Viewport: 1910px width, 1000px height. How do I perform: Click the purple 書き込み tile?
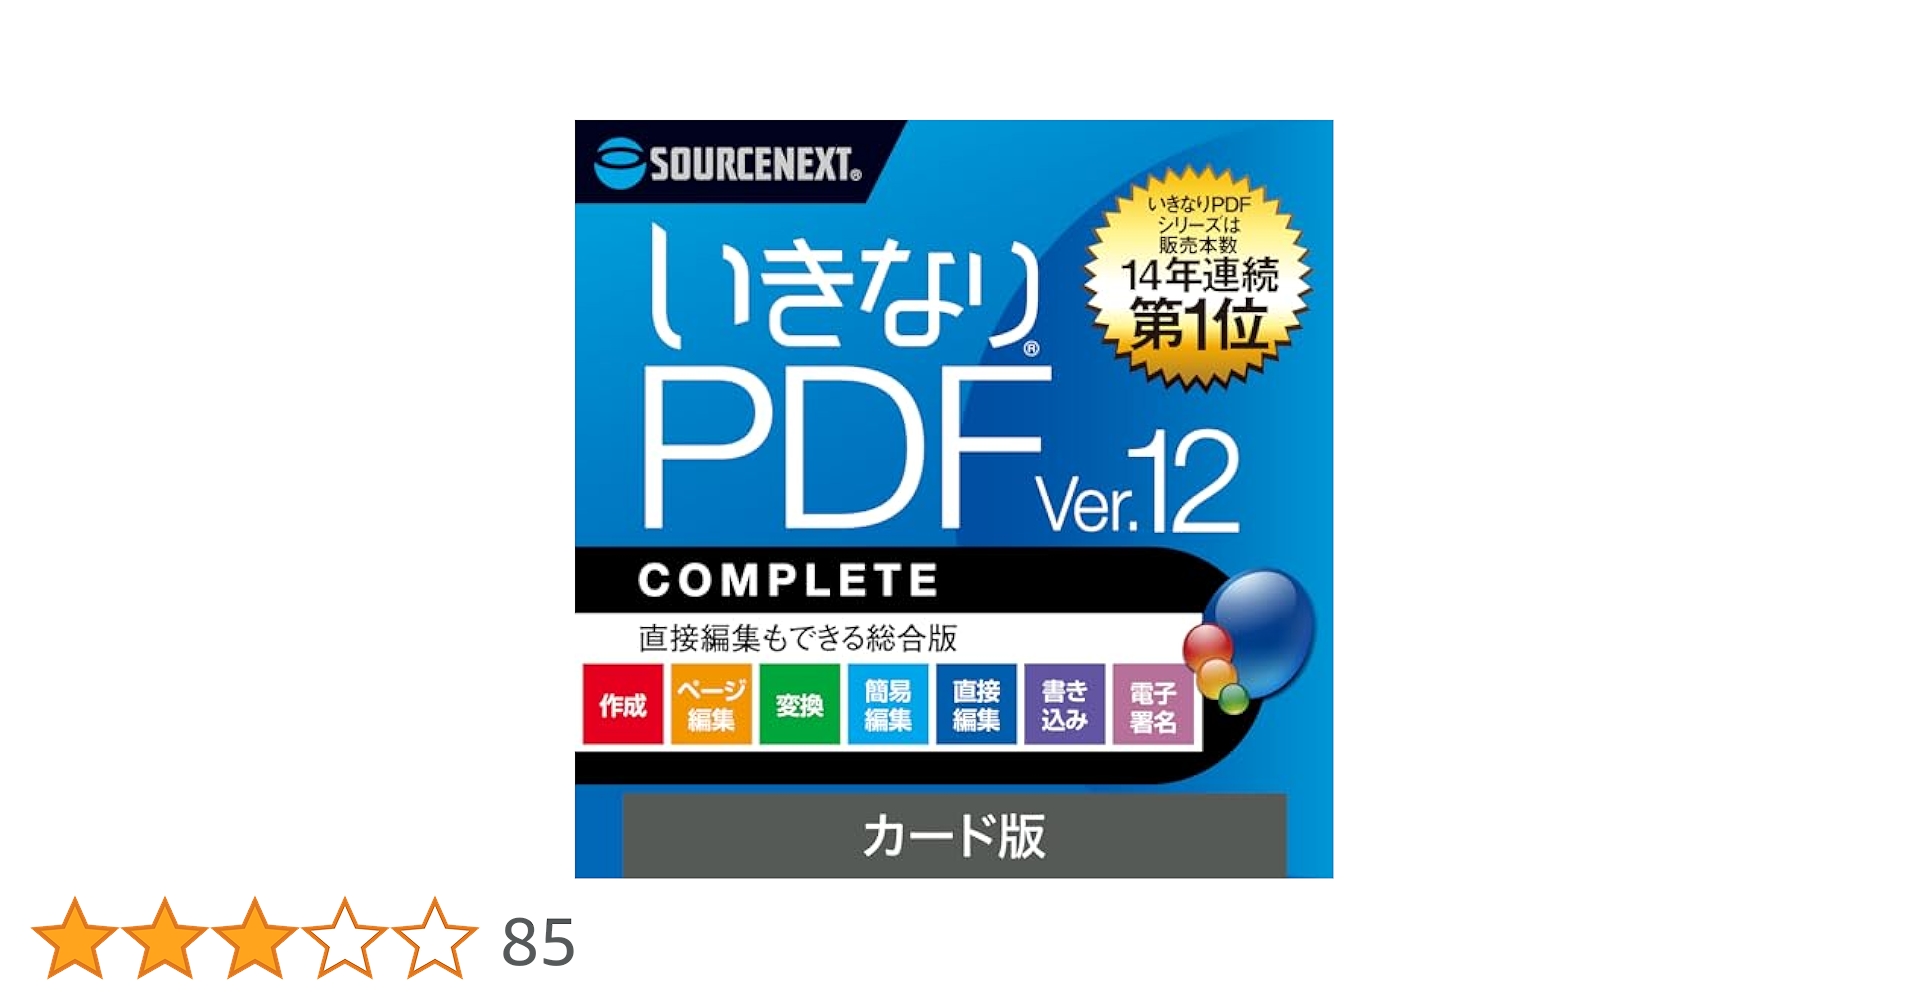tap(1064, 704)
